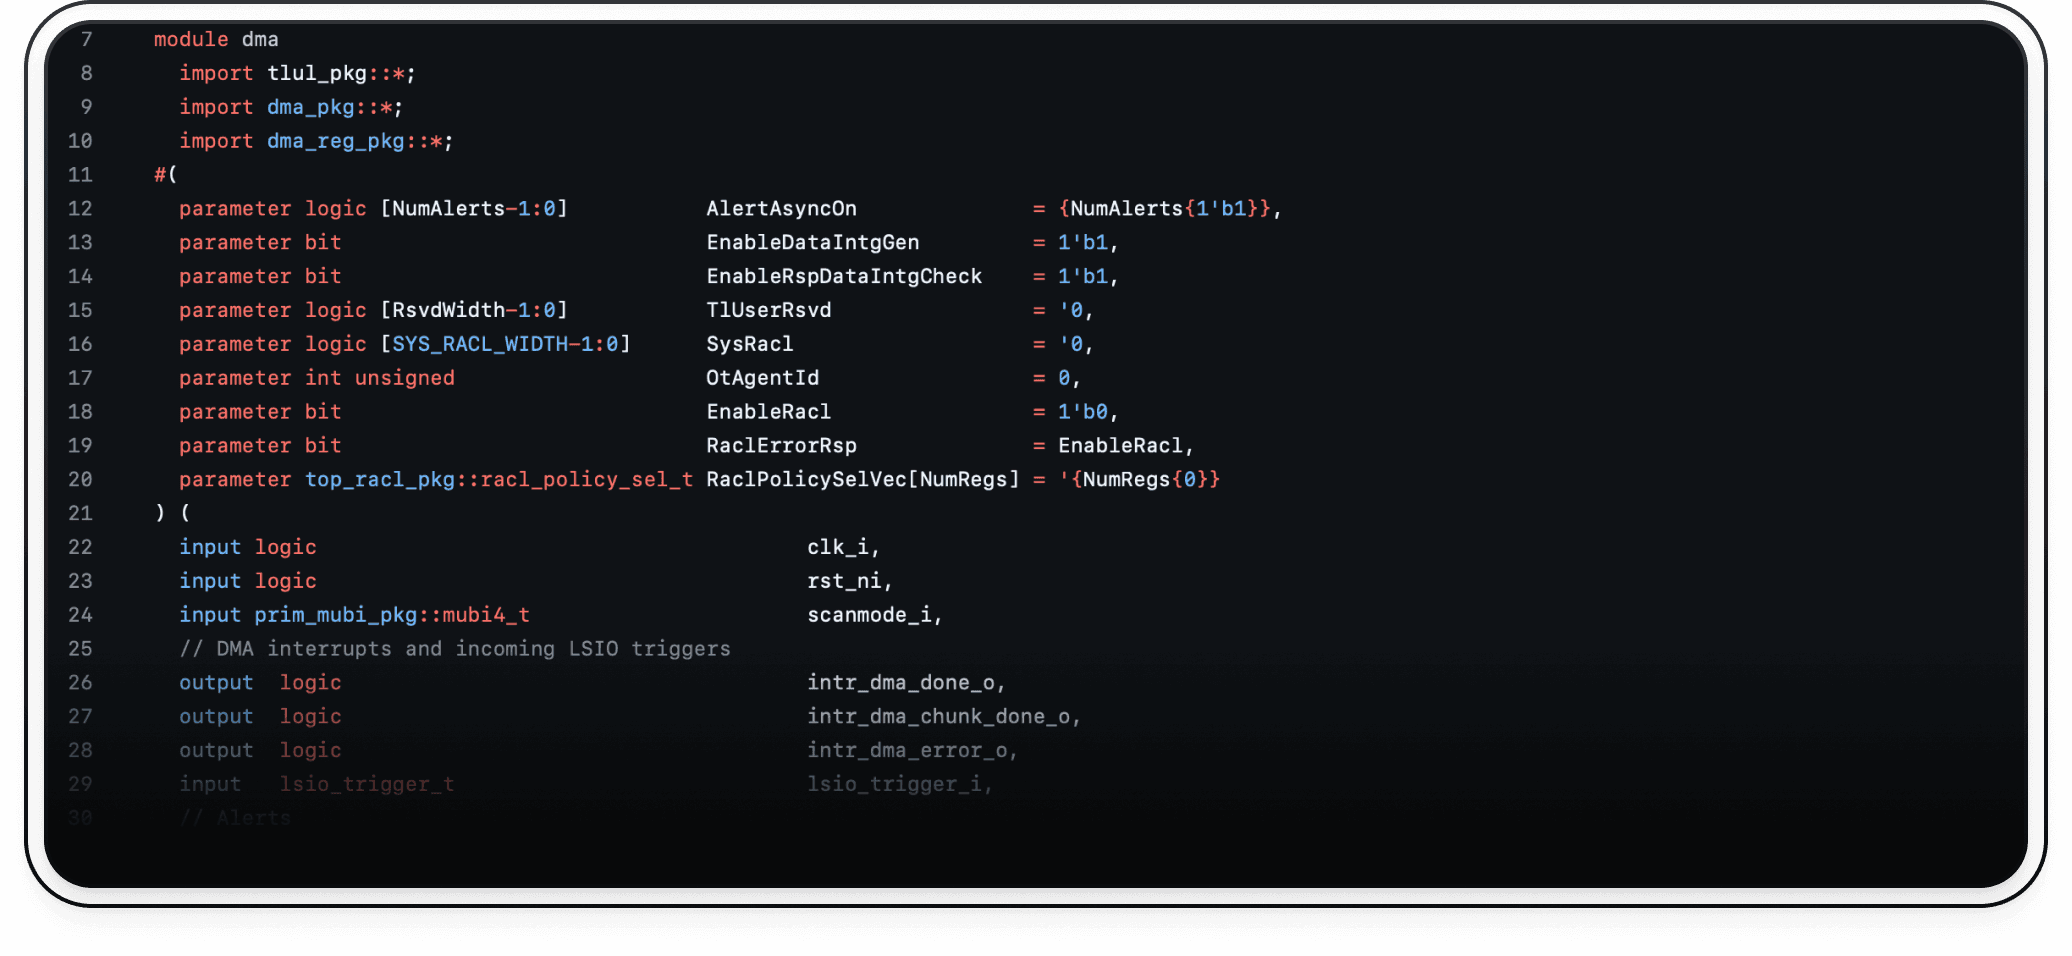Viewport: 2072px width, 956px height.
Task: Click TlUserRsvd parameter name
Action: 768,310
